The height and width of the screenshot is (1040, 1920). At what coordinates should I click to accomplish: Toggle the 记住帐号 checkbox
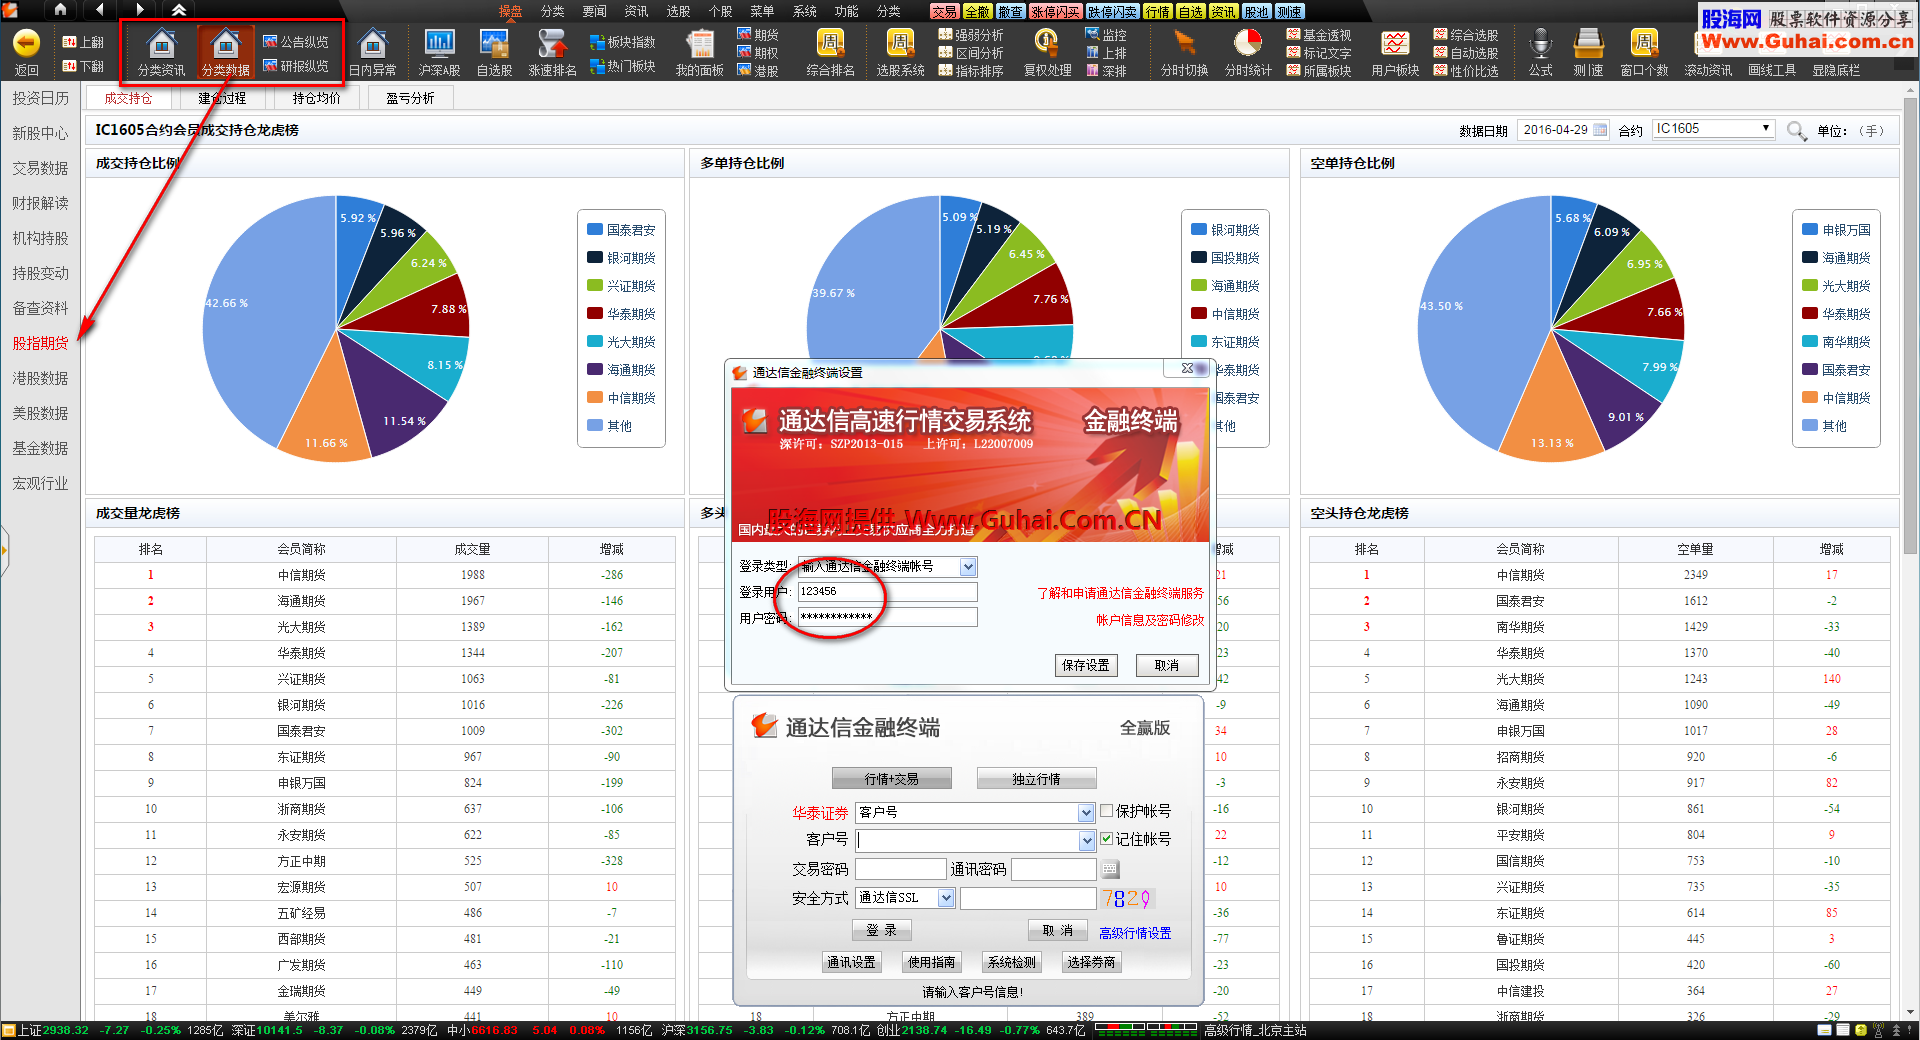coord(1107,839)
